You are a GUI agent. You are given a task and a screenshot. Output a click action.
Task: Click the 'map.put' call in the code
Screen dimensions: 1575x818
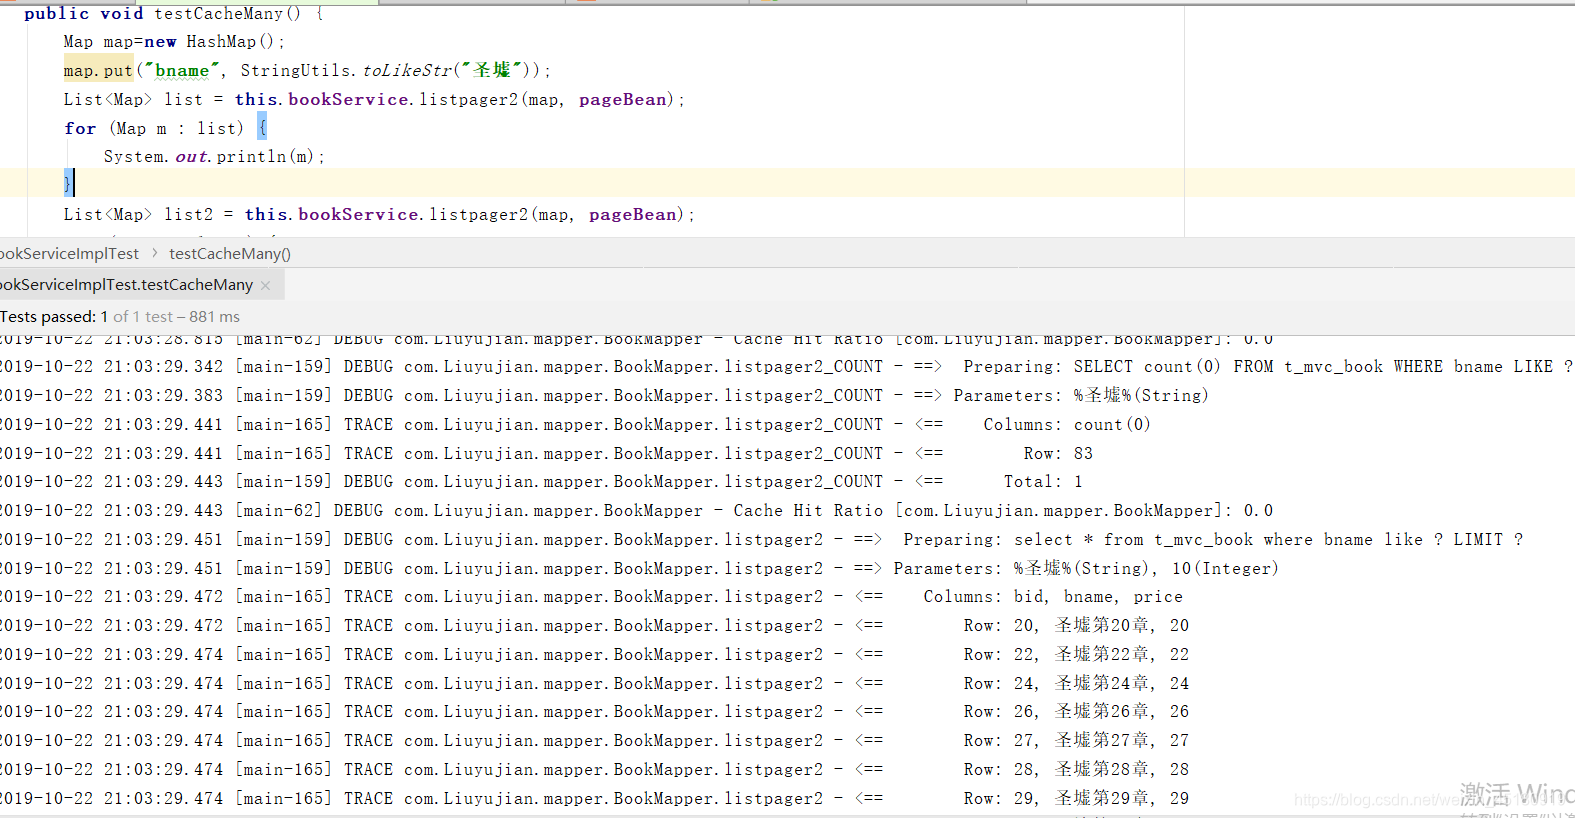point(98,71)
